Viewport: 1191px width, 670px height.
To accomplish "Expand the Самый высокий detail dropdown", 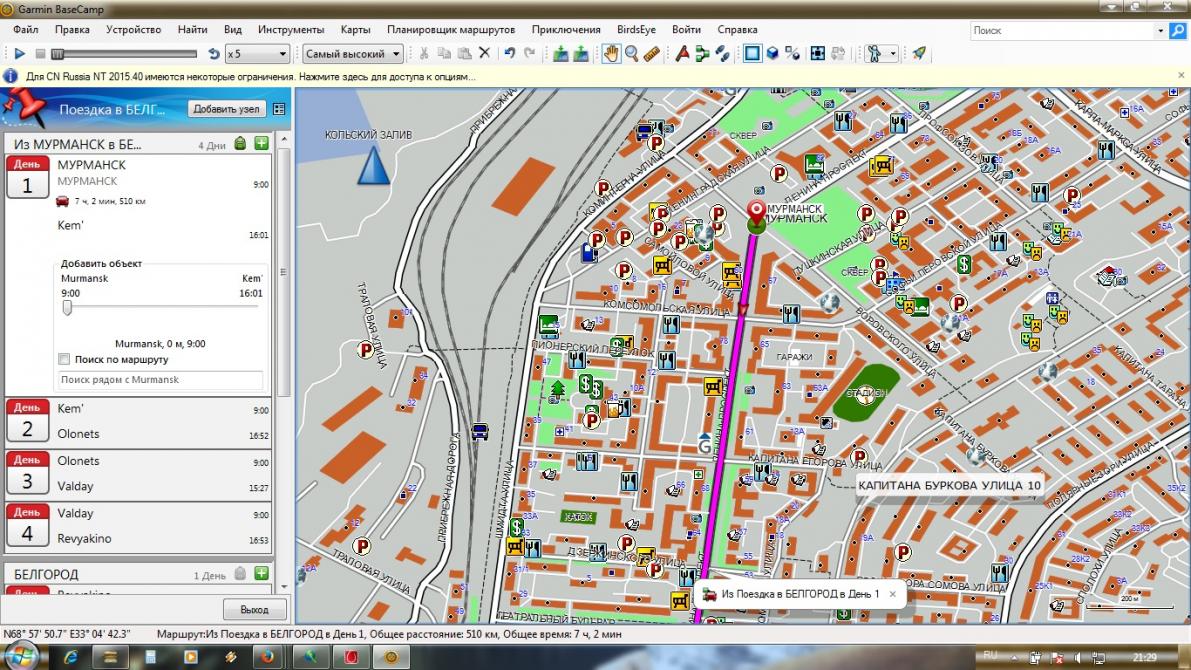I will (x=353, y=54).
